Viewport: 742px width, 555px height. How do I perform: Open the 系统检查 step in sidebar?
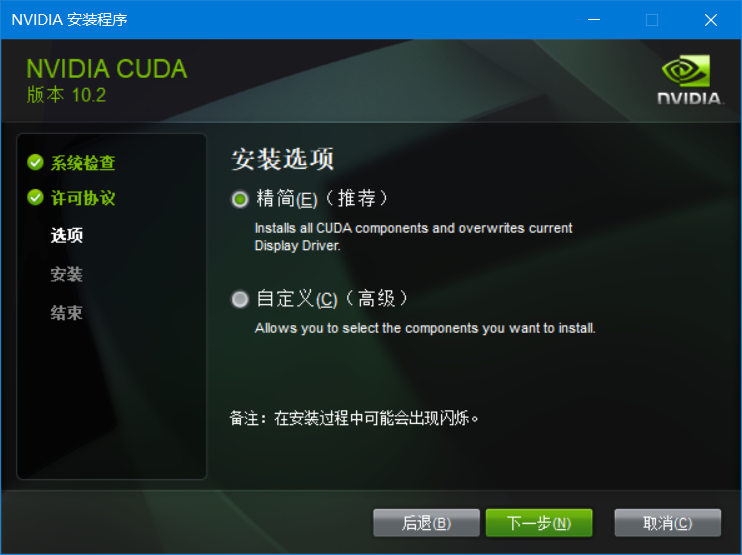(x=83, y=163)
